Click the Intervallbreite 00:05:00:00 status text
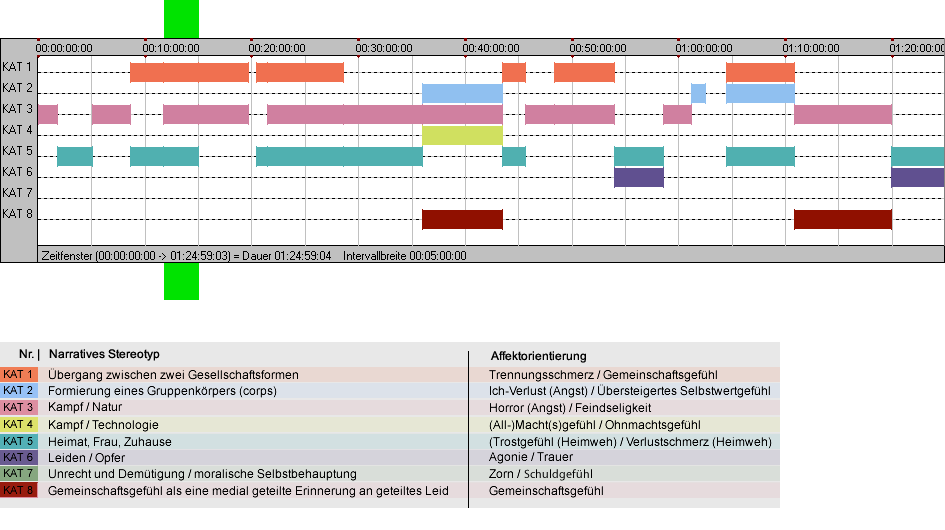Viewport: 945px width, 530px height. coord(404,256)
